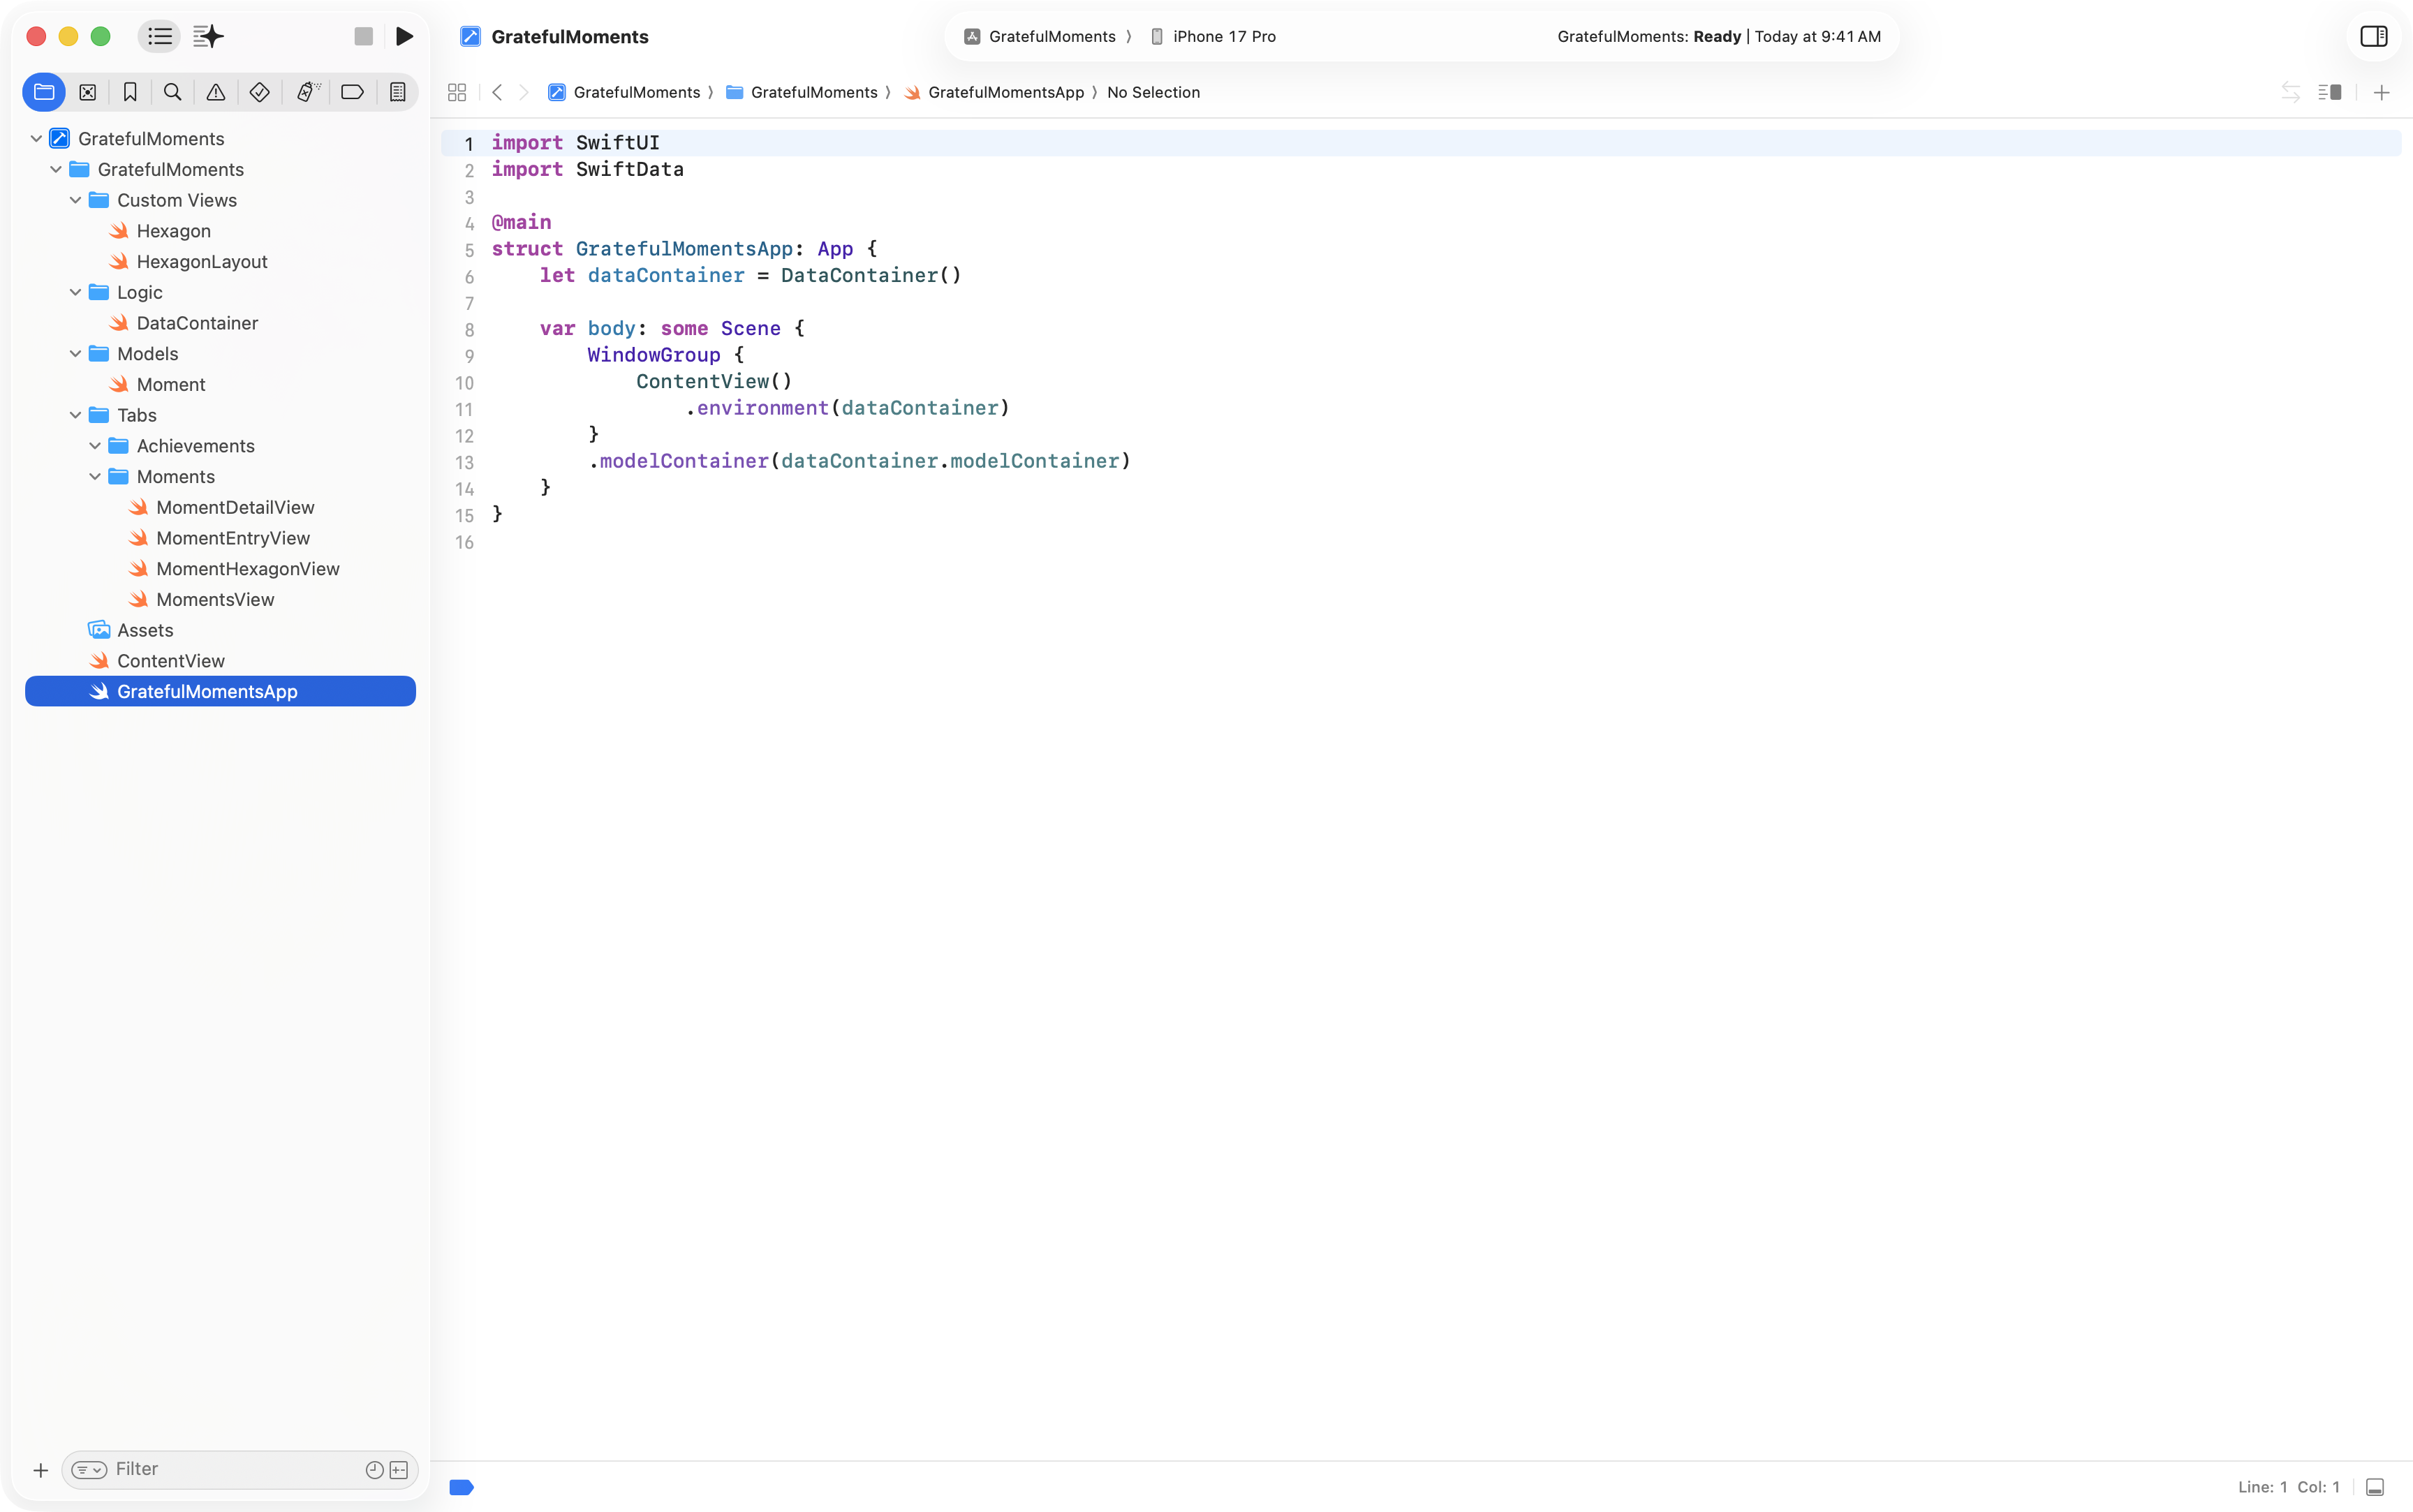Add a file with bottom plus button
The width and height of the screenshot is (2413, 1512).
tap(40, 1470)
